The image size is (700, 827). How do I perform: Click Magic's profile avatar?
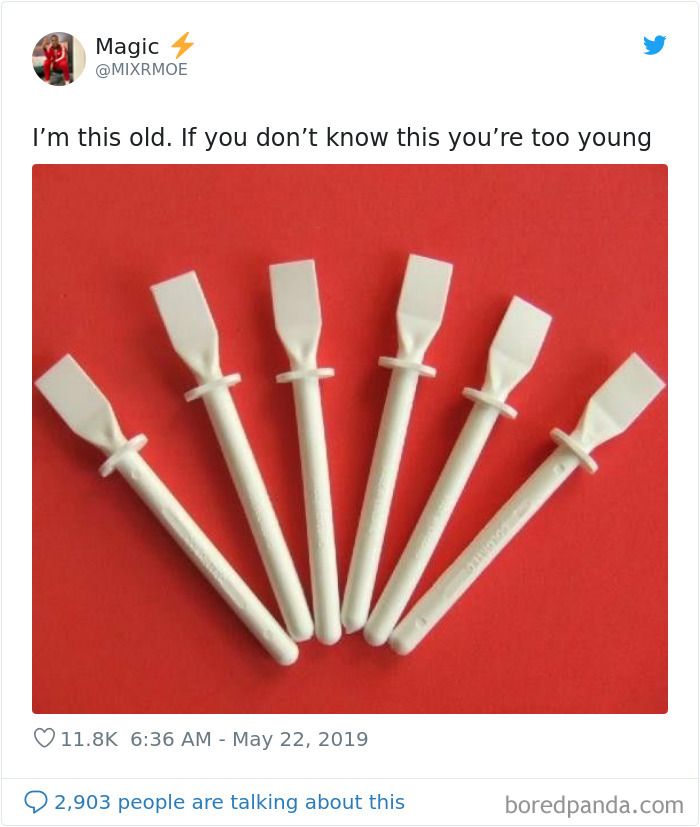pos(58,58)
